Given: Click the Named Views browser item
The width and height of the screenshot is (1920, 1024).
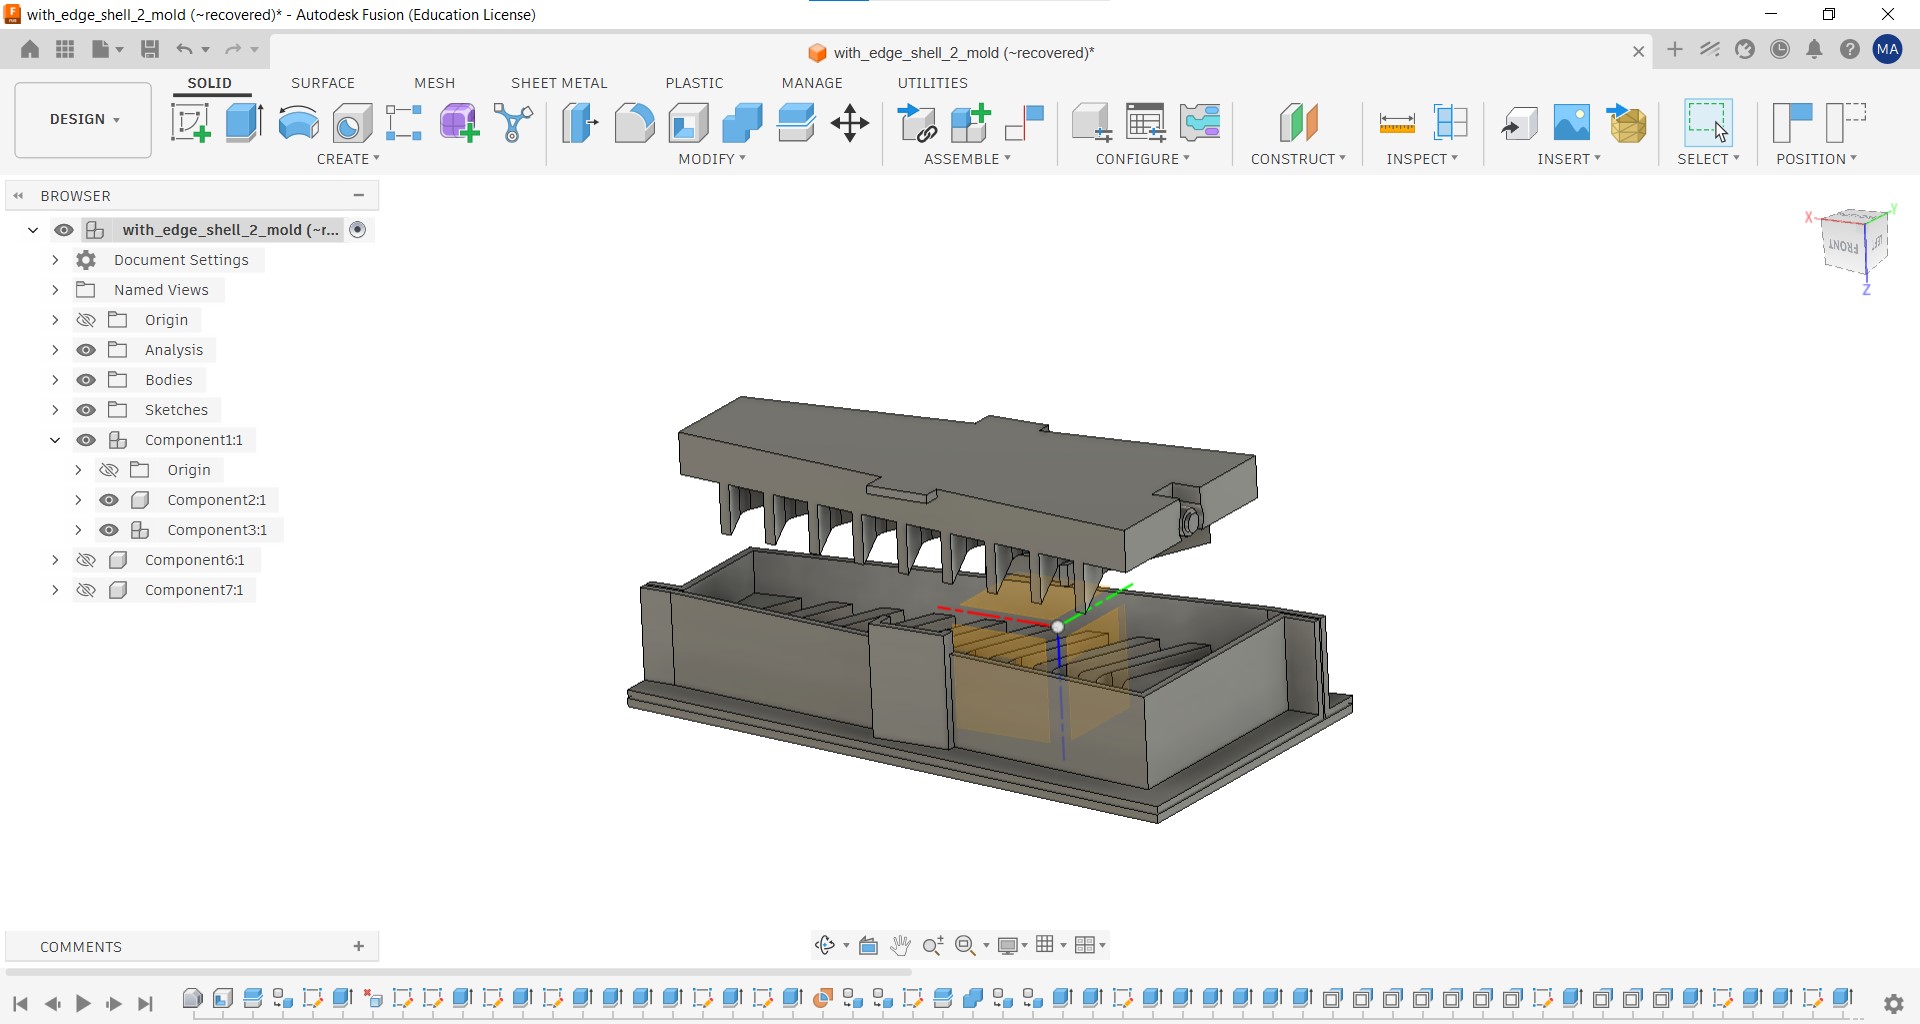Looking at the screenshot, I should tap(161, 290).
